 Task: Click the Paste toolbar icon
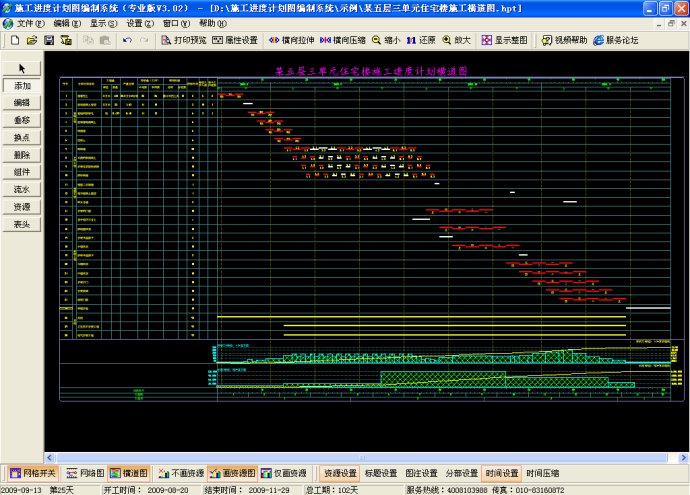pos(105,40)
